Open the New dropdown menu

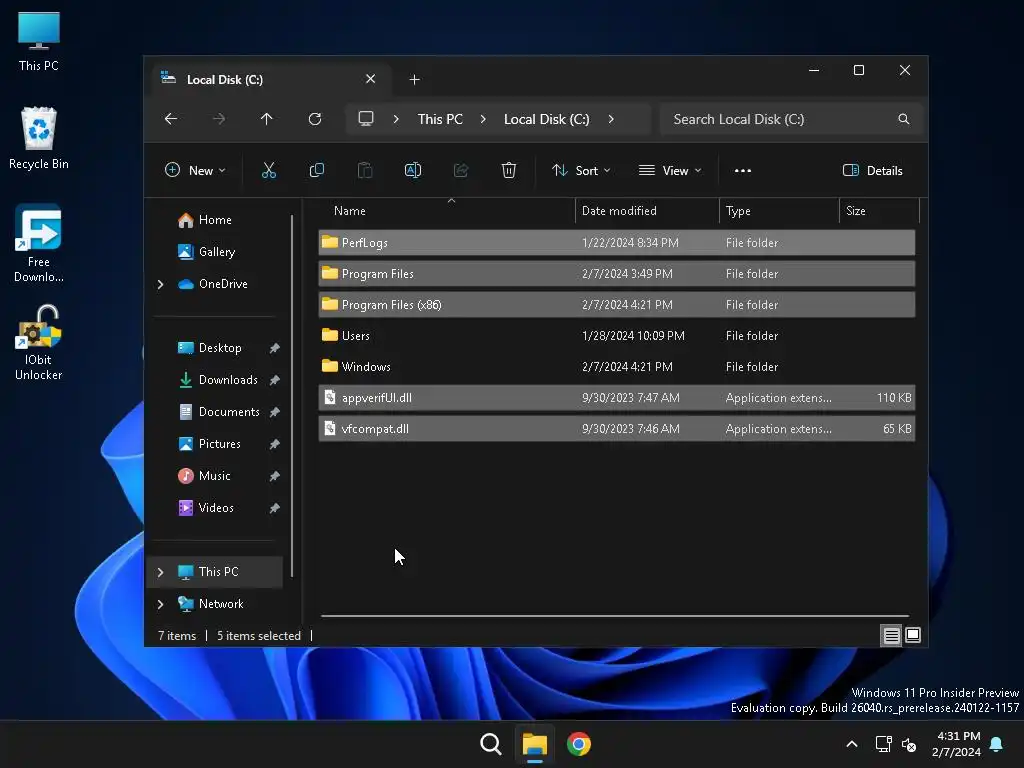click(x=195, y=170)
